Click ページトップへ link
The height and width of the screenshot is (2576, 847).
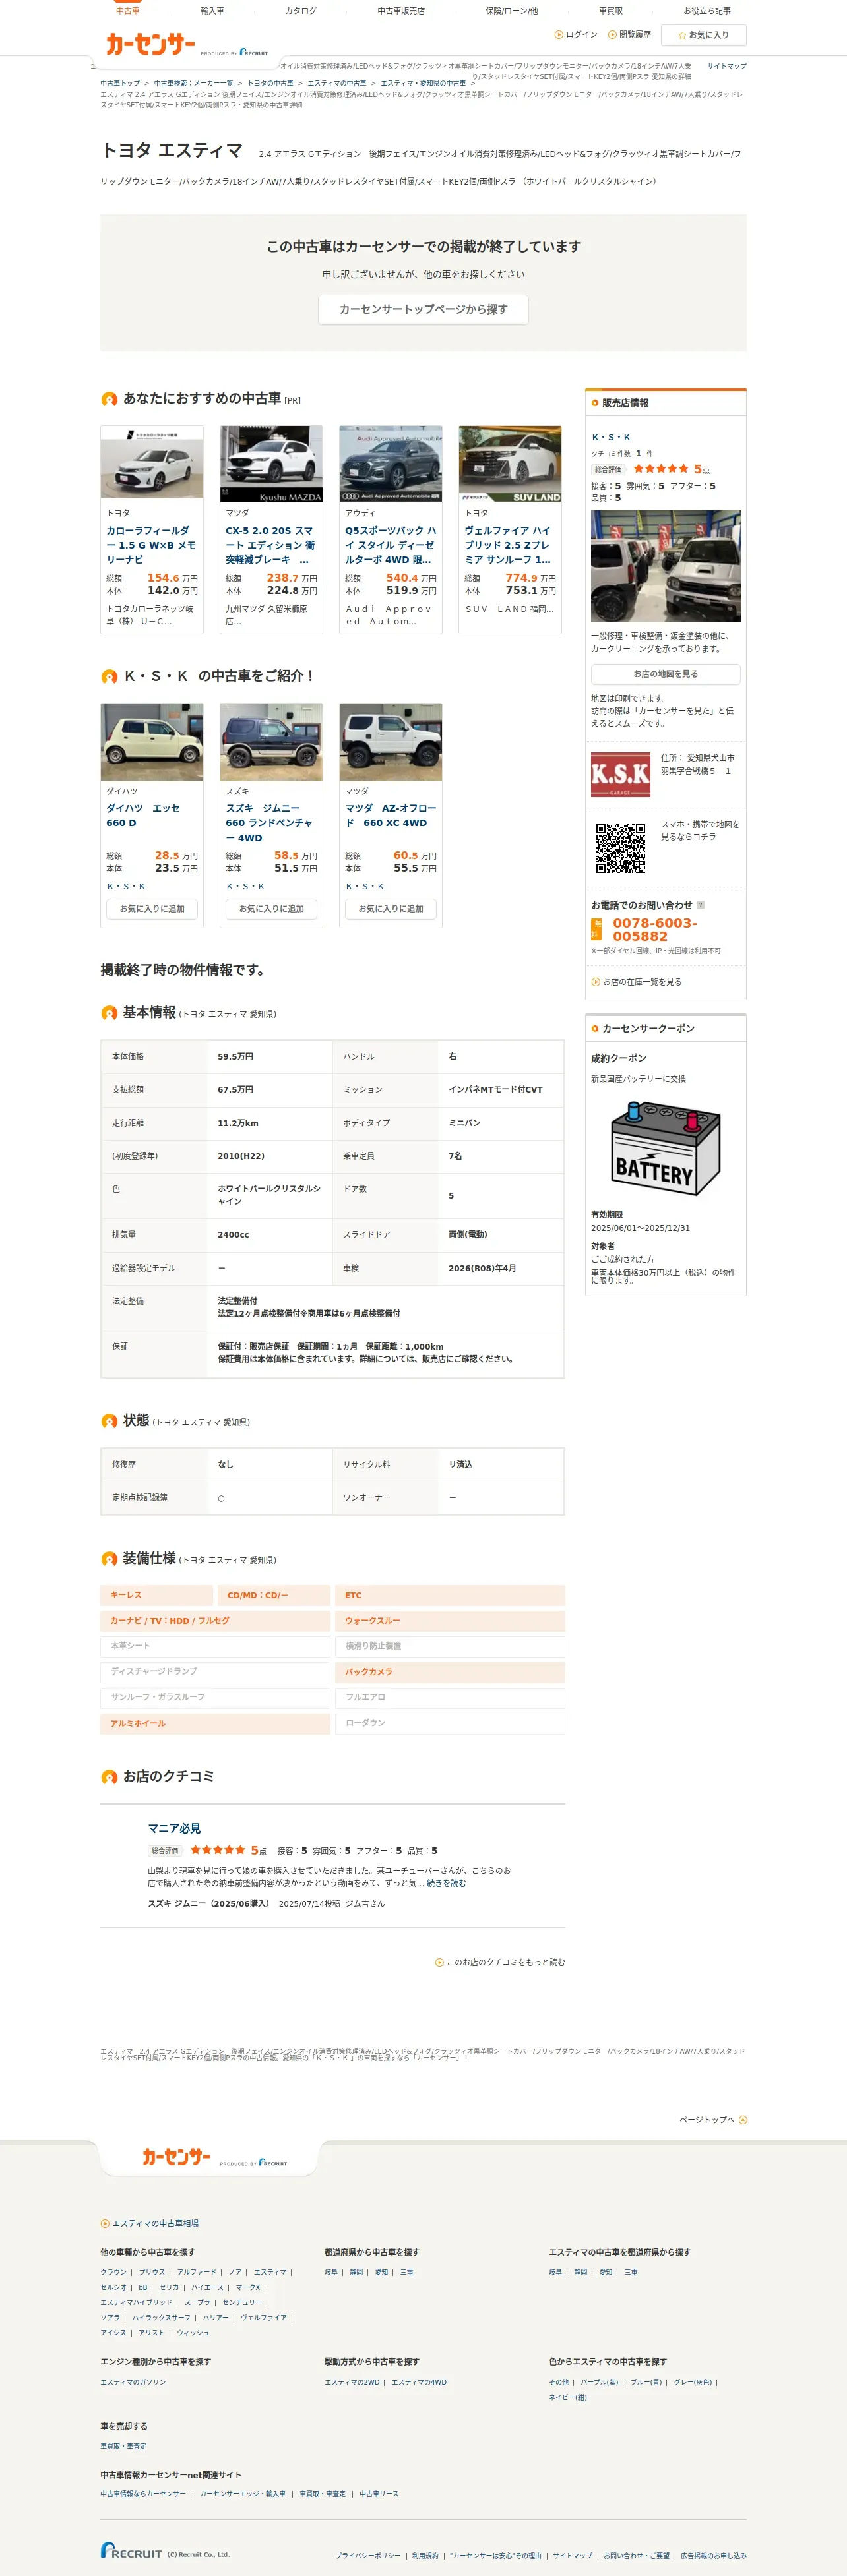pos(713,2119)
